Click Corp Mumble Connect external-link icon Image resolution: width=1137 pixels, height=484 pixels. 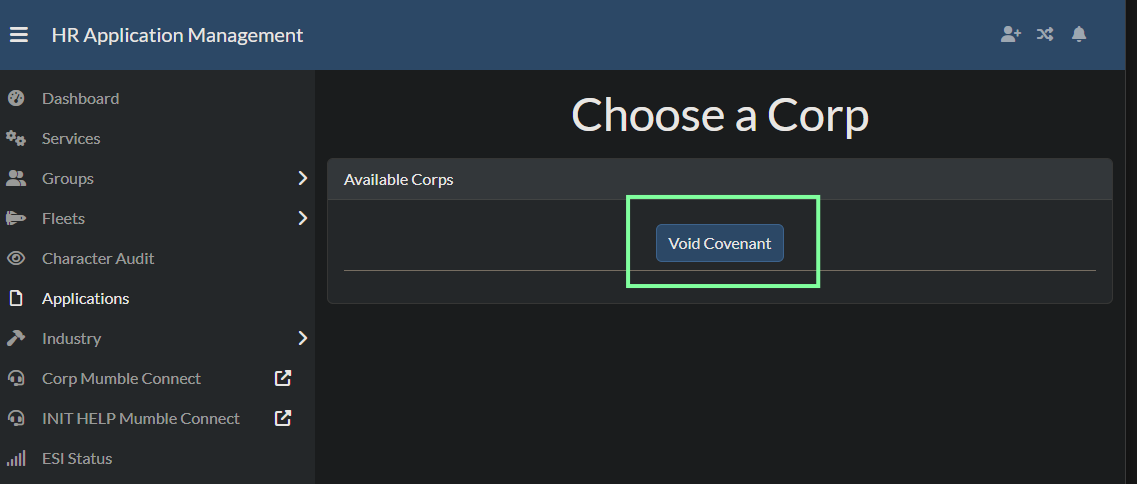coord(283,378)
